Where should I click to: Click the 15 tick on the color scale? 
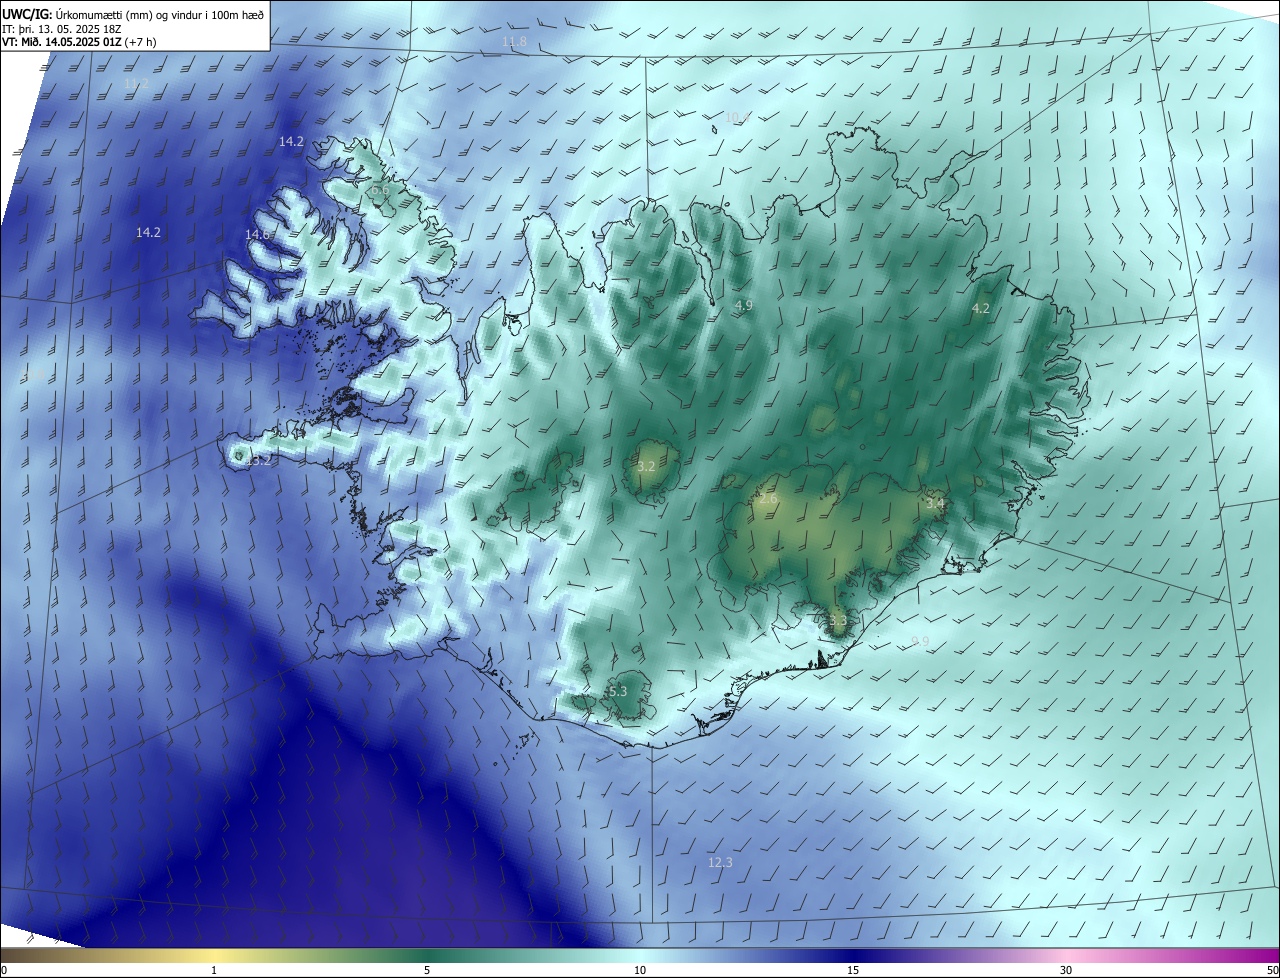[853, 971]
